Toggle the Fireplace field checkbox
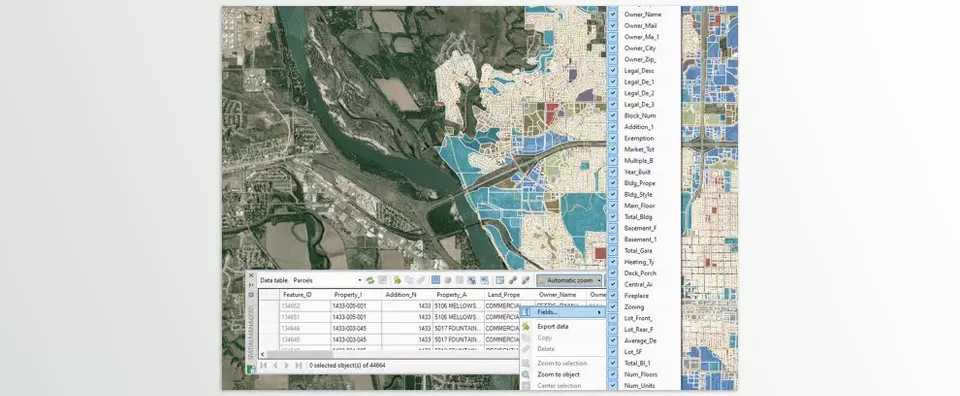This screenshot has width=960, height=396. click(x=613, y=296)
